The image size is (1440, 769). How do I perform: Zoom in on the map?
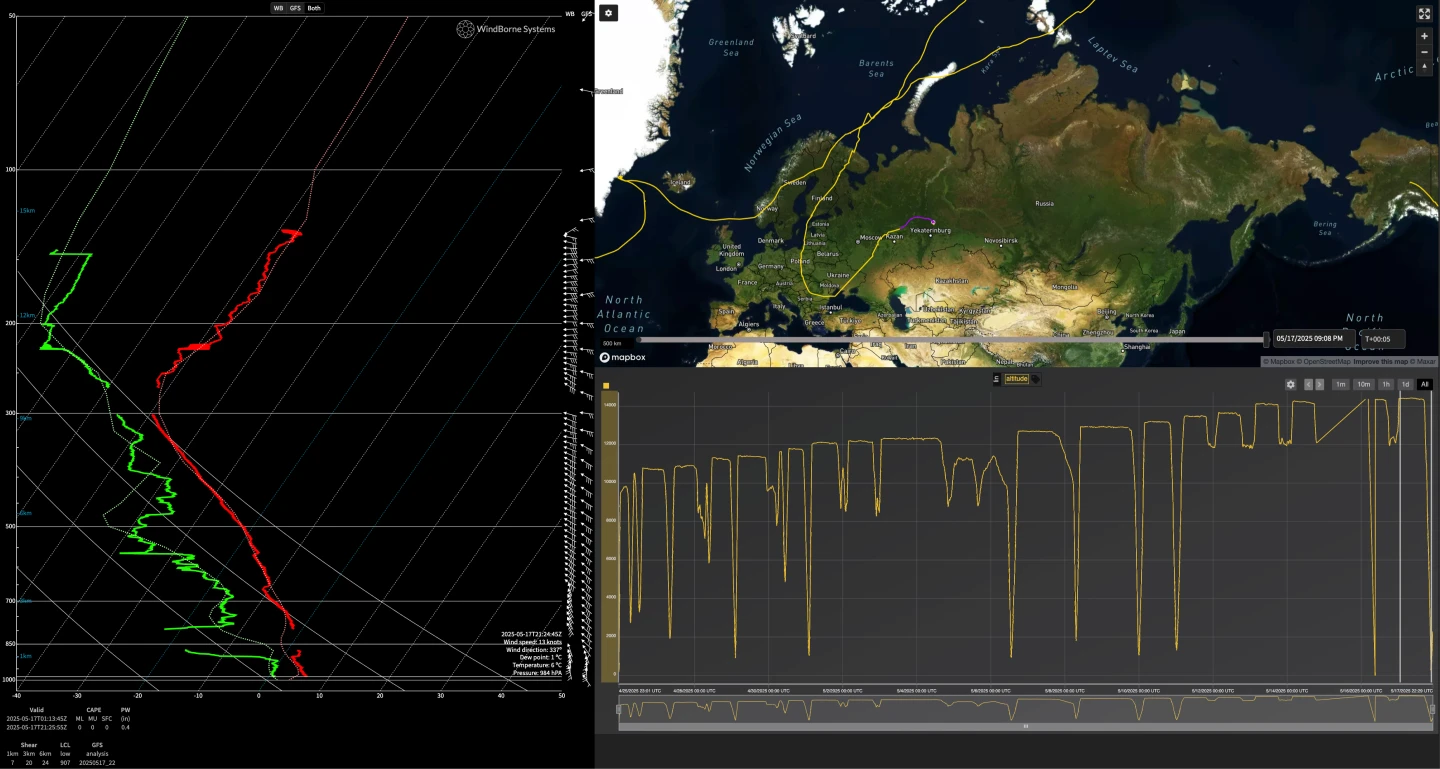tap(1424, 36)
